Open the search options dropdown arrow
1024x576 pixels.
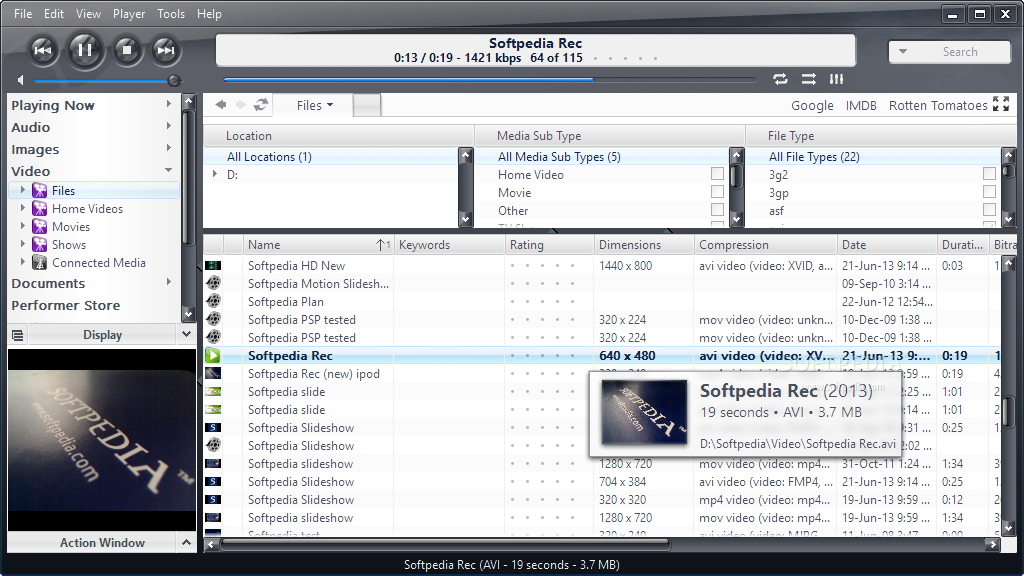point(903,52)
